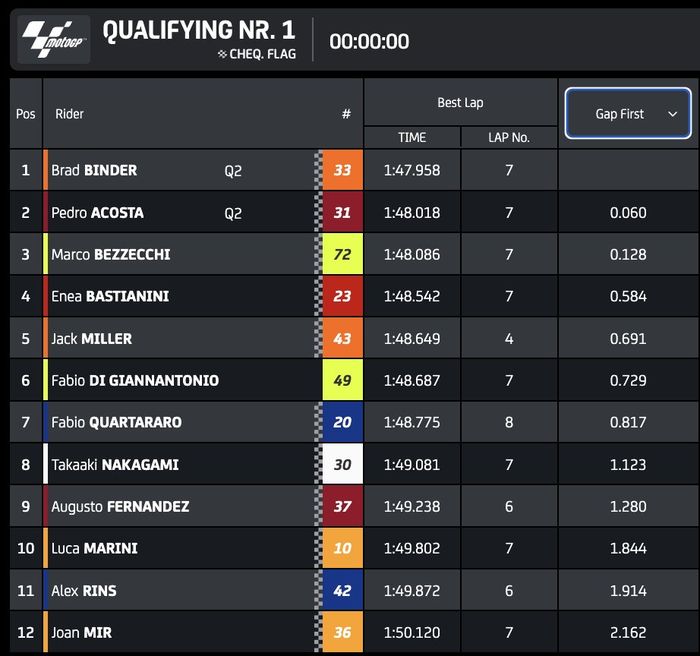700x656 pixels.
Task: Click Joan Mir's number 36 badge
Action: click(x=342, y=633)
